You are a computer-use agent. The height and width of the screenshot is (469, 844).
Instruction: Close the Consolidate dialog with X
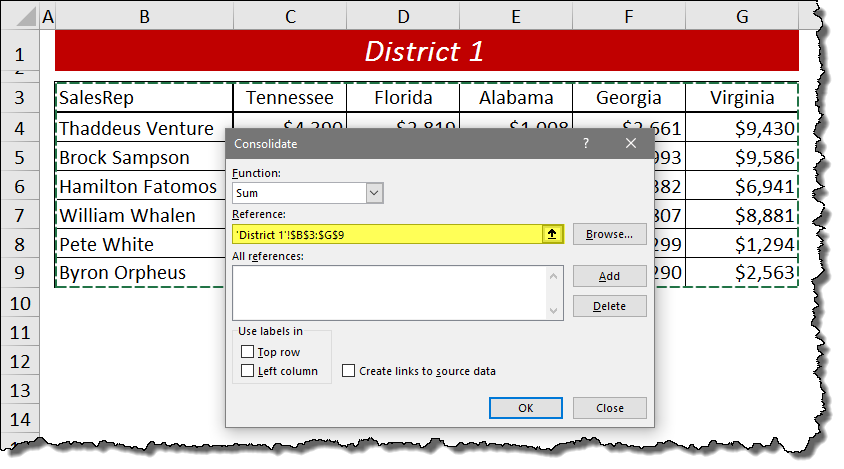click(x=631, y=144)
